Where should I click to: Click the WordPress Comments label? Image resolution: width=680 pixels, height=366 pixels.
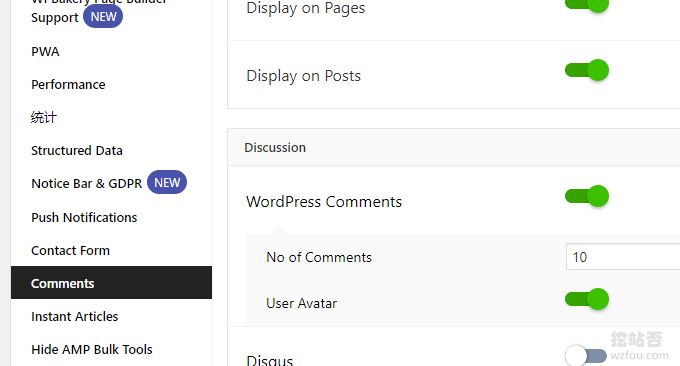[x=324, y=202]
